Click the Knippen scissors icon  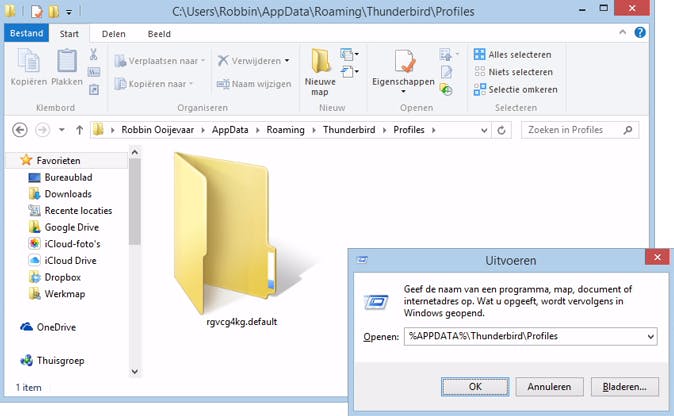click(94, 54)
